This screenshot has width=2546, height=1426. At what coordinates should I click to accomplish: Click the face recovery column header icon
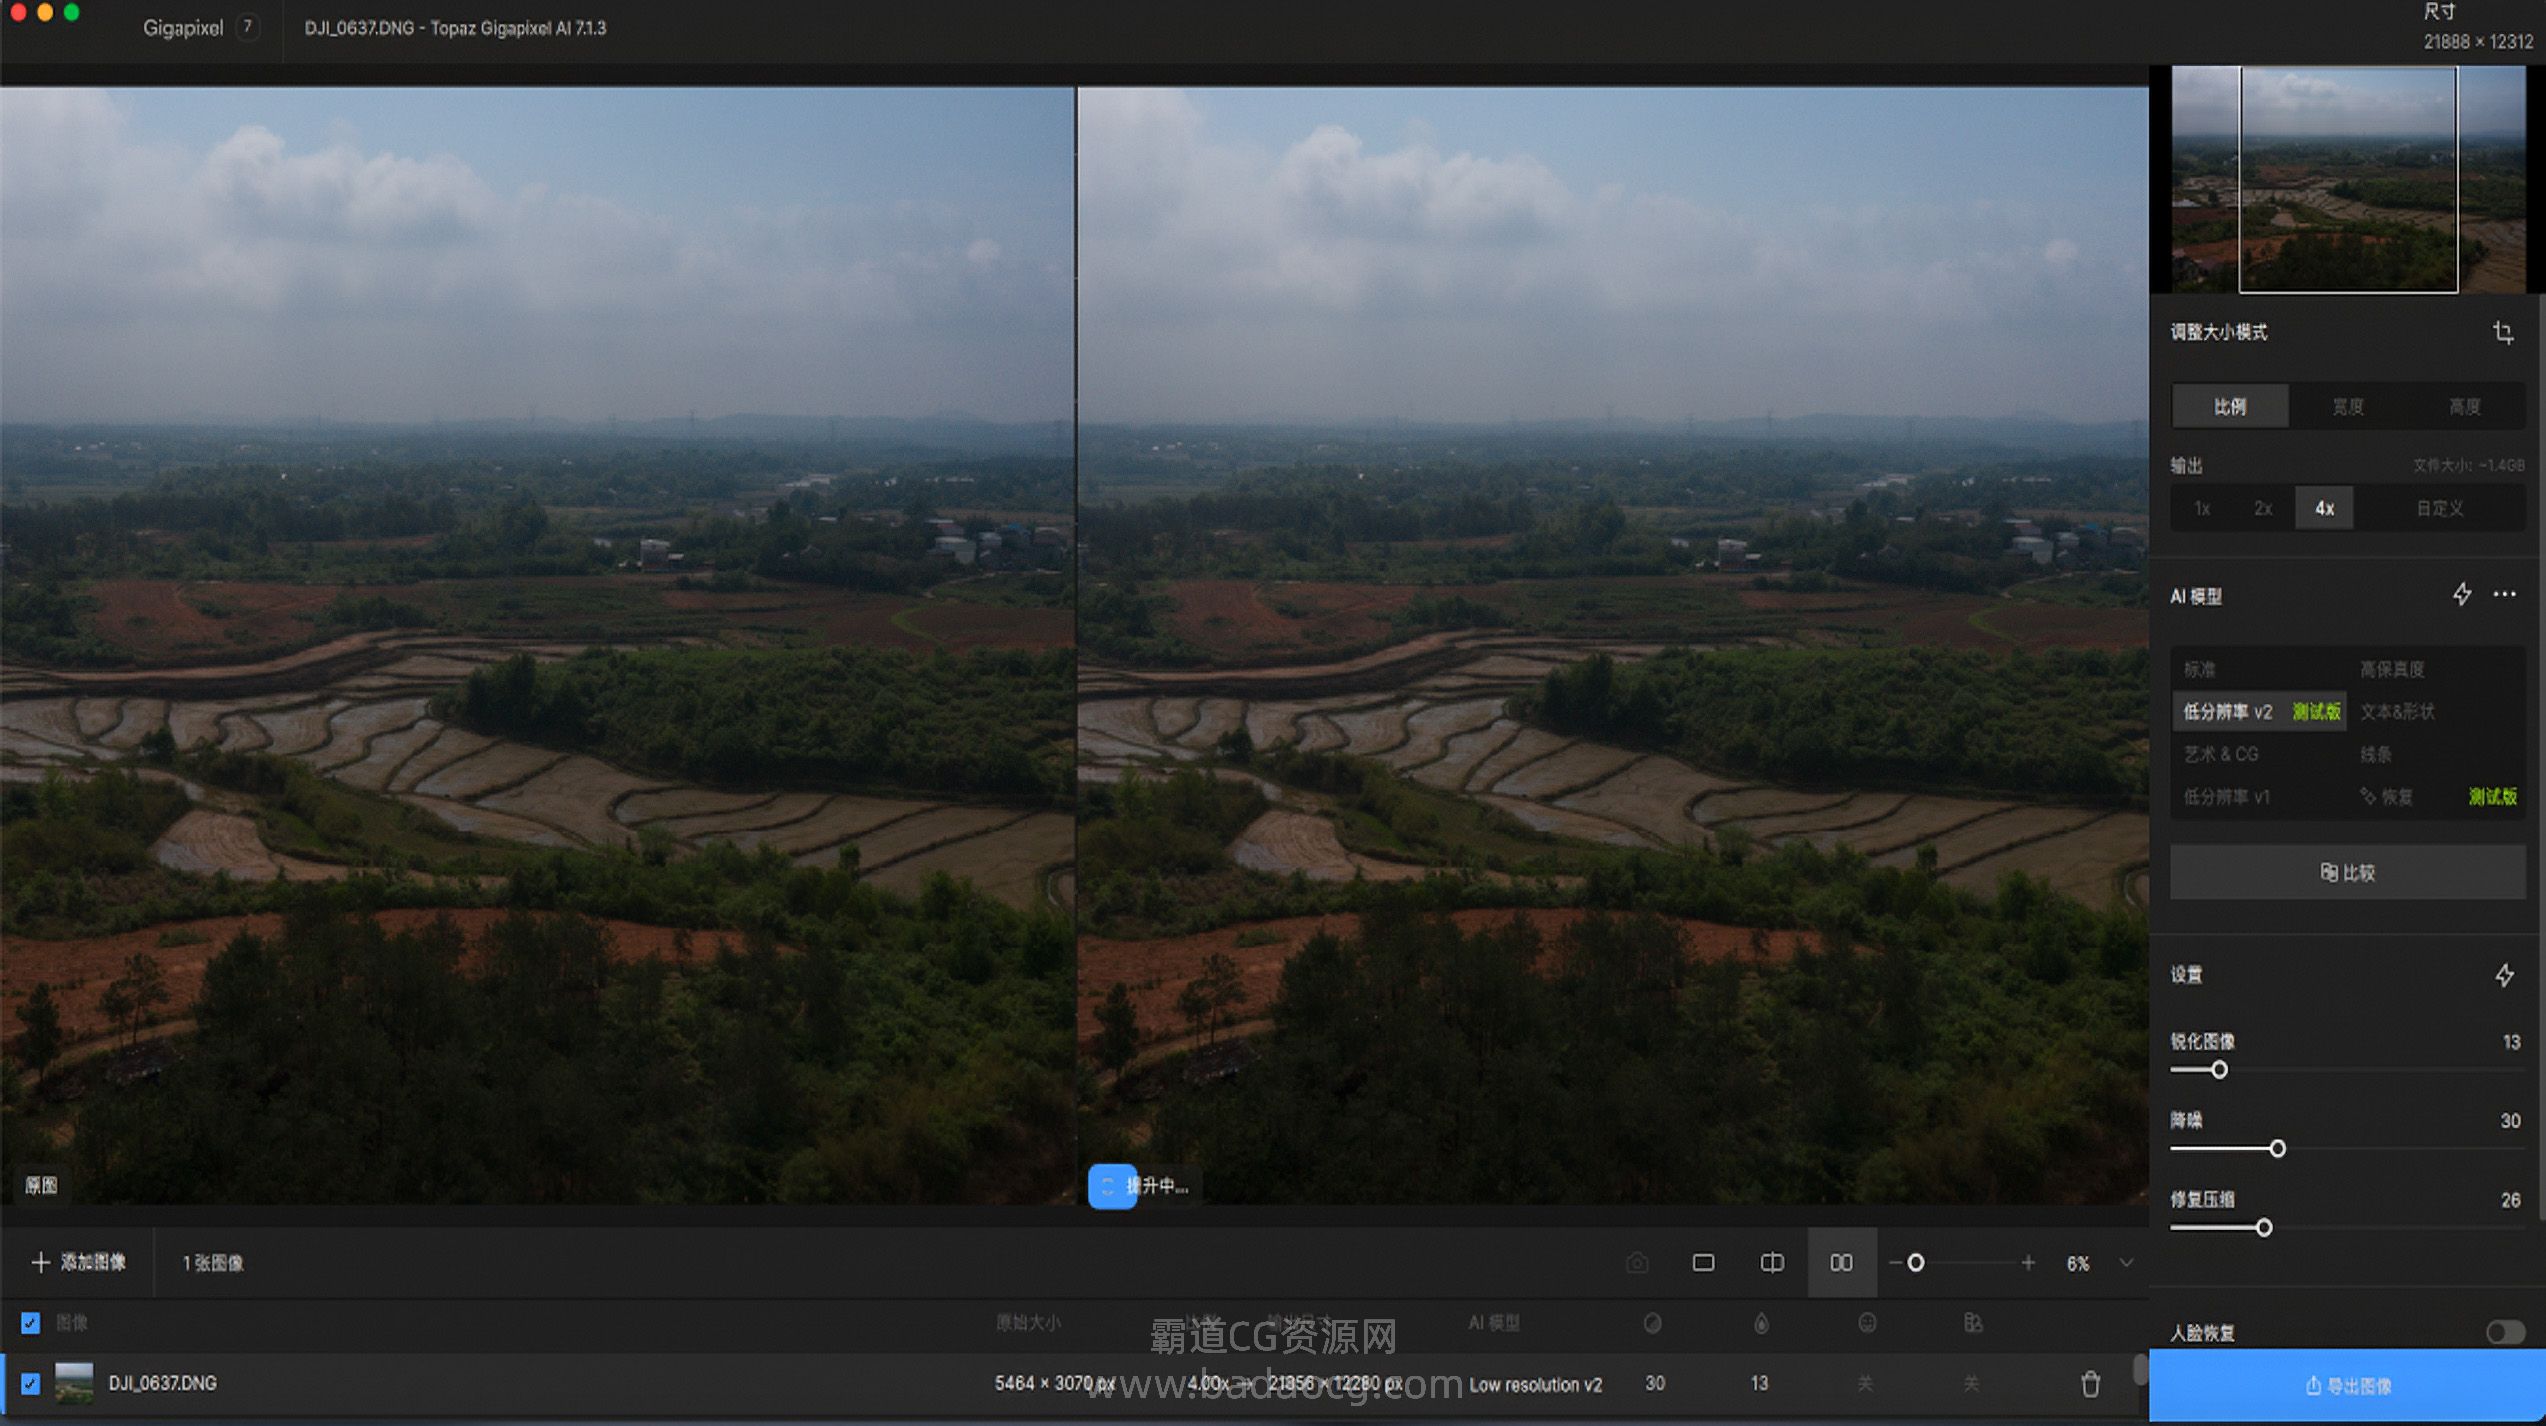click(1867, 1323)
